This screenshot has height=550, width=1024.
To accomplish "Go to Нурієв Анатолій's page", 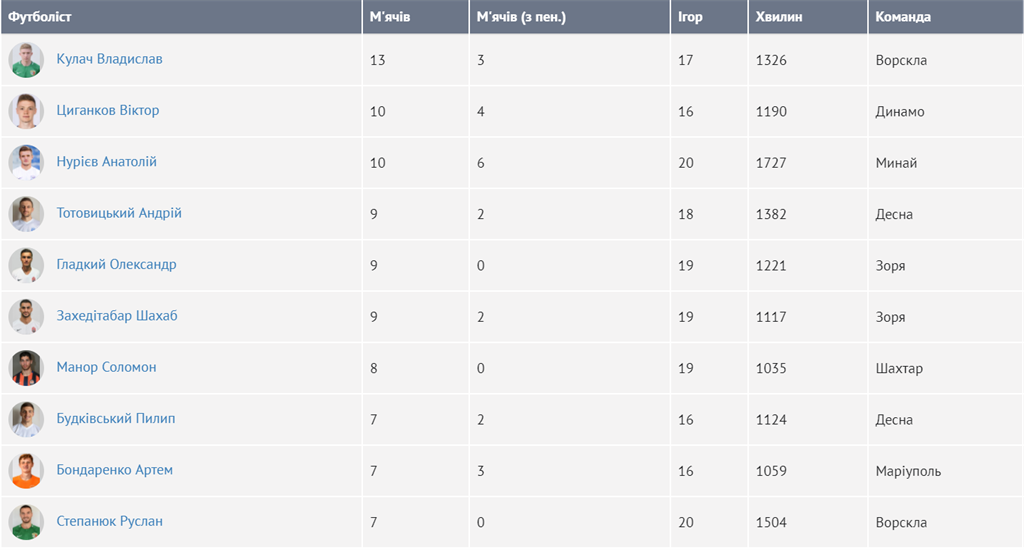I will coord(106,162).
